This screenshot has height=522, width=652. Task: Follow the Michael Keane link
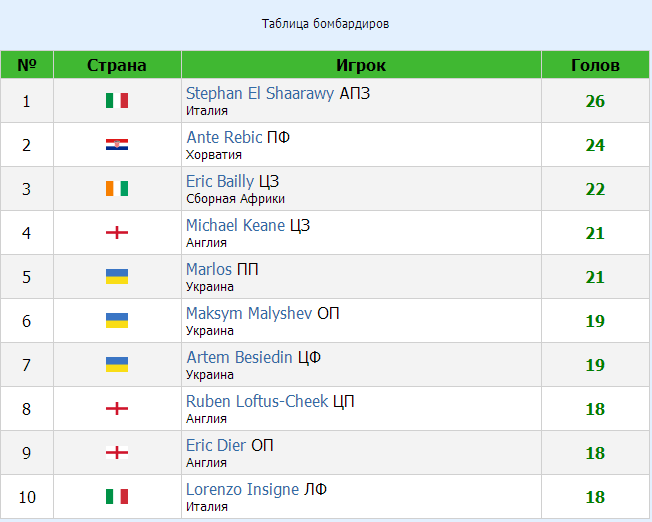click(235, 225)
